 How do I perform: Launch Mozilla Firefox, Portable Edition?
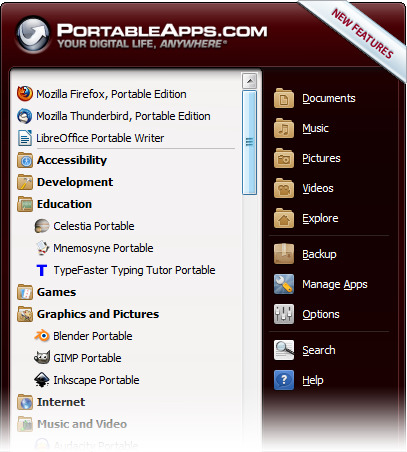(111, 94)
